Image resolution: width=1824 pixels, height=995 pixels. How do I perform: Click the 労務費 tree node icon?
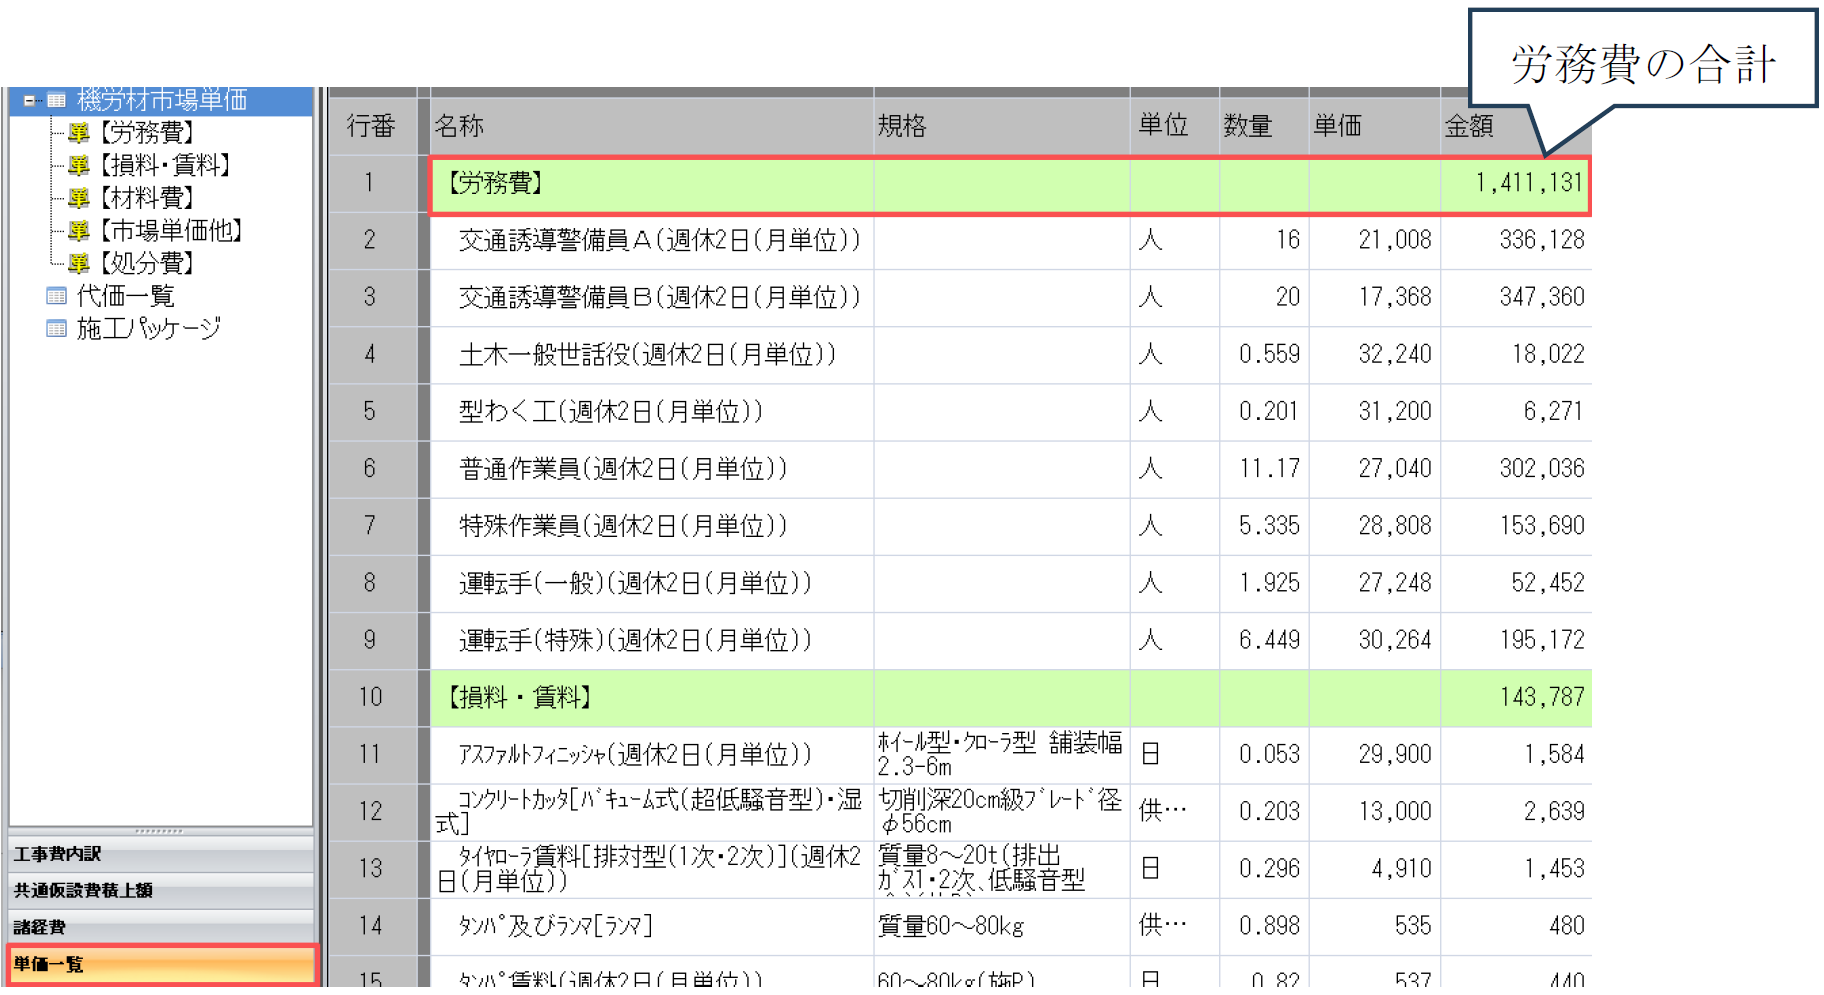(x=78, y=133)
